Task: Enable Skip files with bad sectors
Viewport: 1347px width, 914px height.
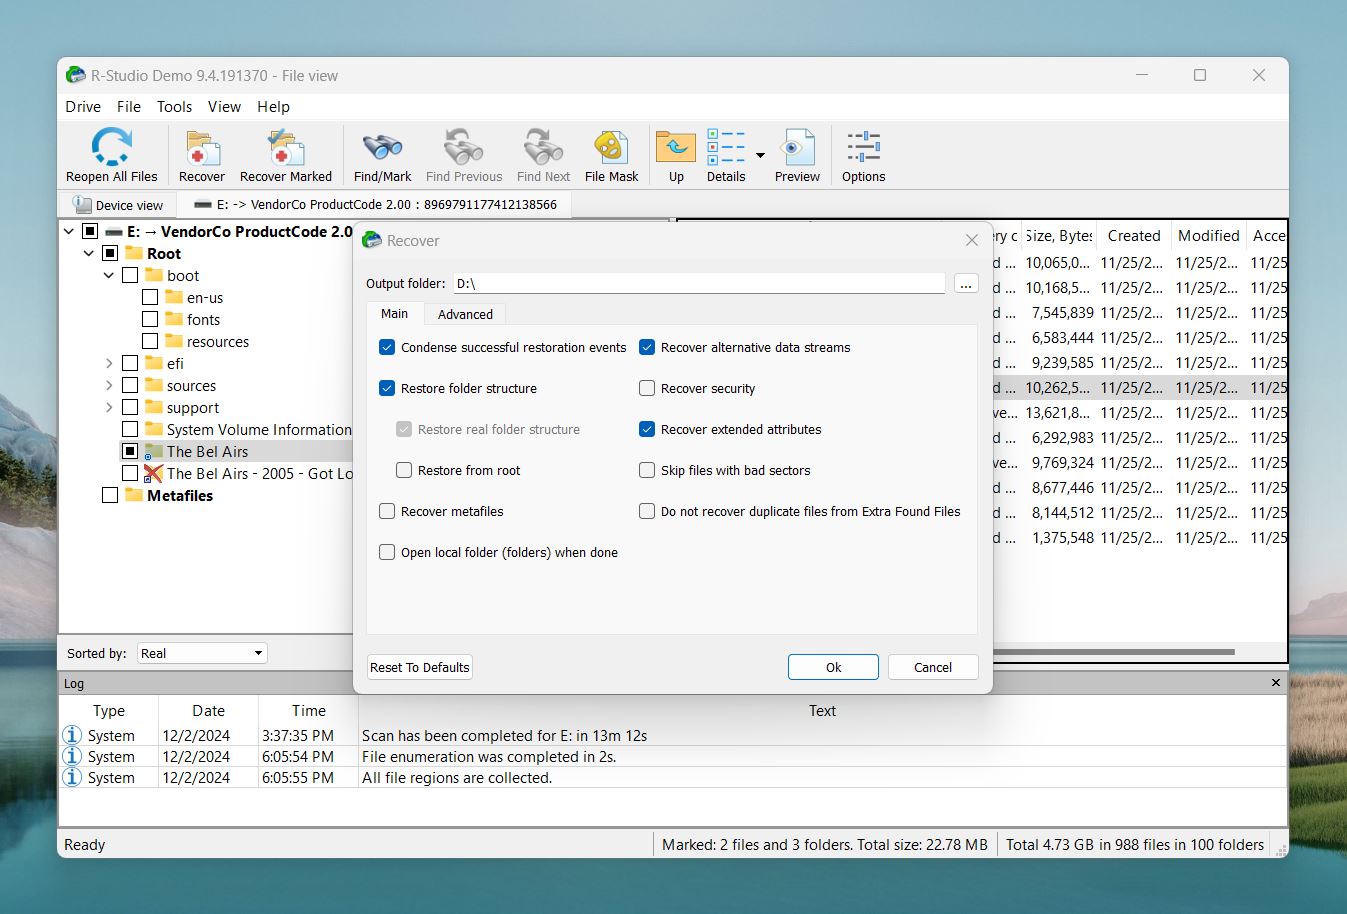Action: click(647, 470)
